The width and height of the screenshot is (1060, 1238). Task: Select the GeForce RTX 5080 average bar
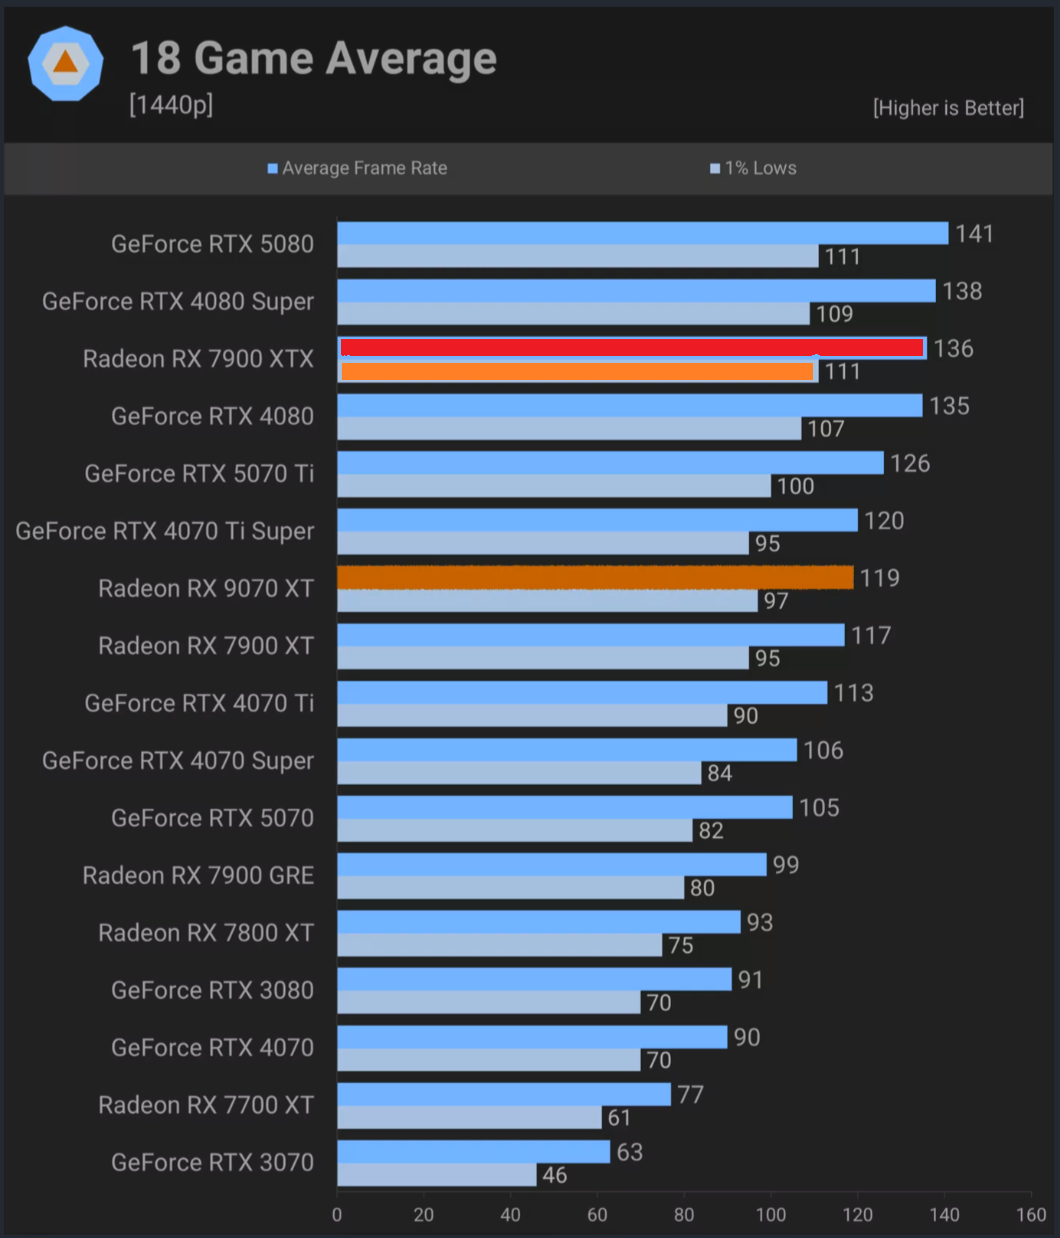click(643, 233)
